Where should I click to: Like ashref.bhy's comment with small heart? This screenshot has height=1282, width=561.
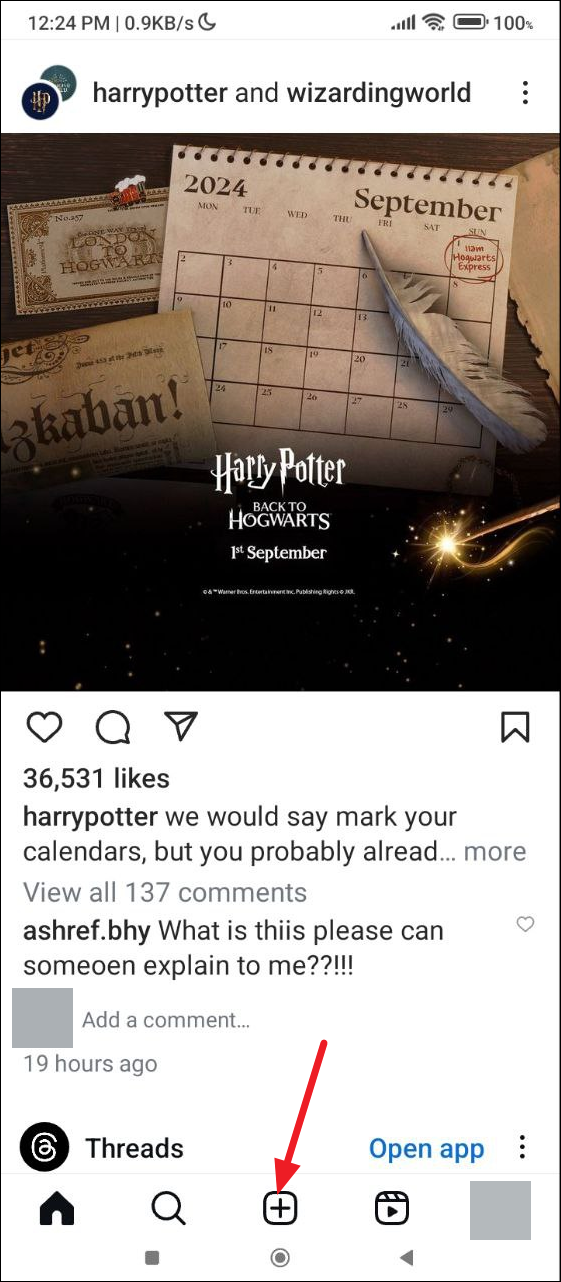pyautogui.click(x=525, y=925)
